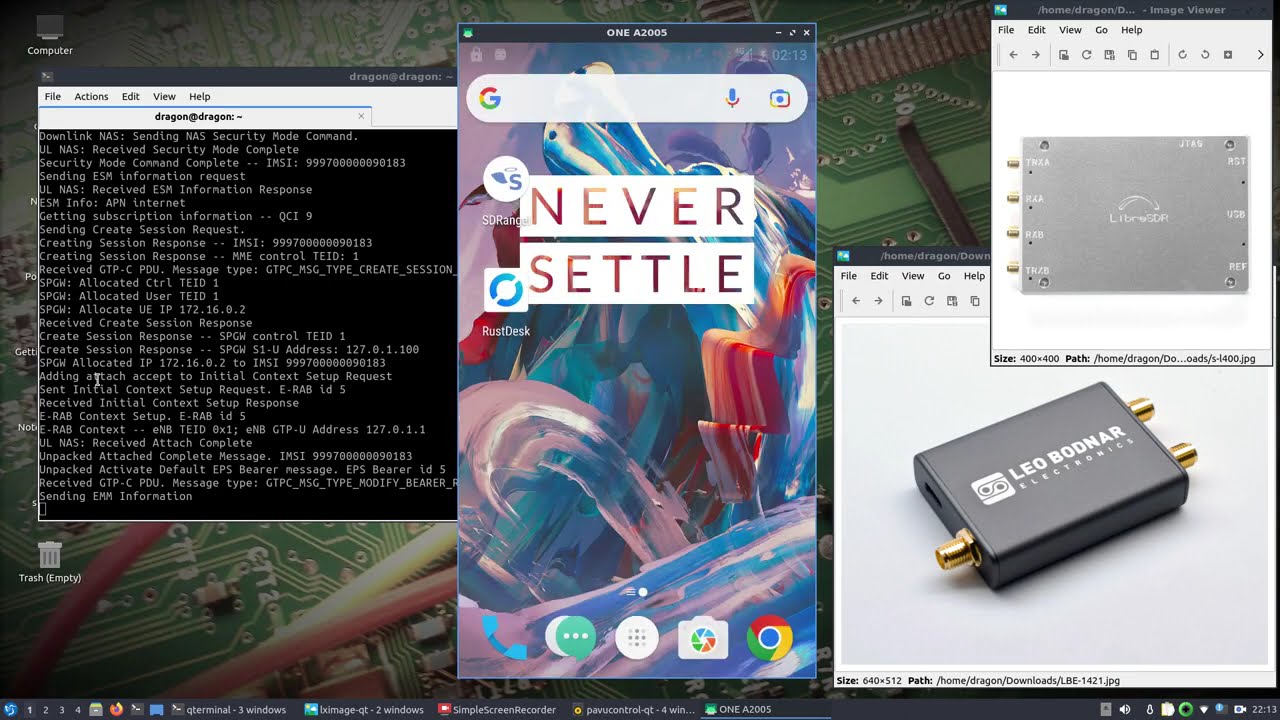Select the Trash (Empty) desktop icon
The image size is (1280, 720).
(x=50, y=562)
